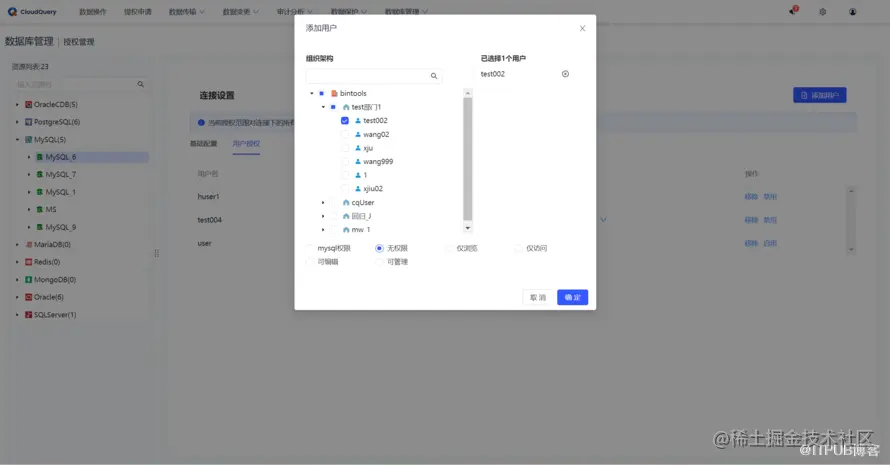Image resolution: width=890 pixels, height=465 pixels.
Task: Click the user icon beside wang999
Action: tap(358, 161)
